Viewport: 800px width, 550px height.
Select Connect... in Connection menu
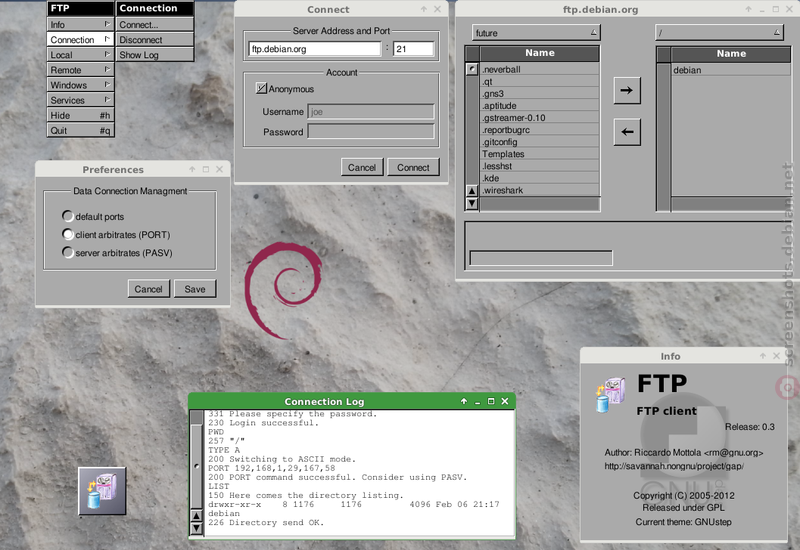(155, 24)
